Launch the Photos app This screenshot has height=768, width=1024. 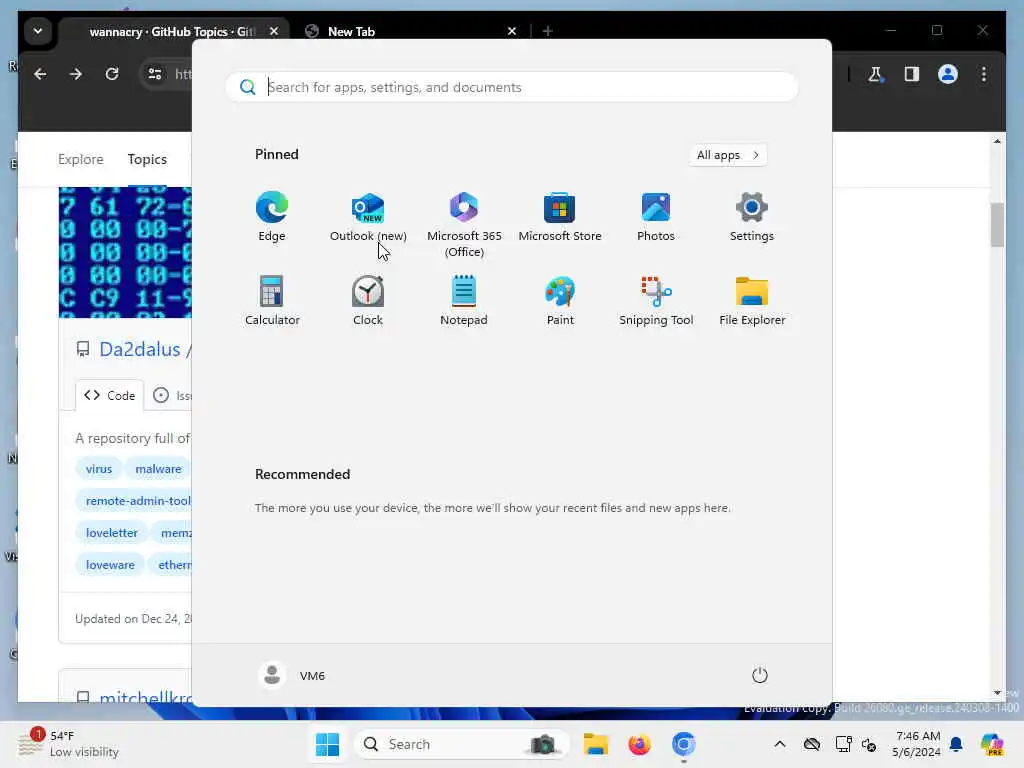656,217
